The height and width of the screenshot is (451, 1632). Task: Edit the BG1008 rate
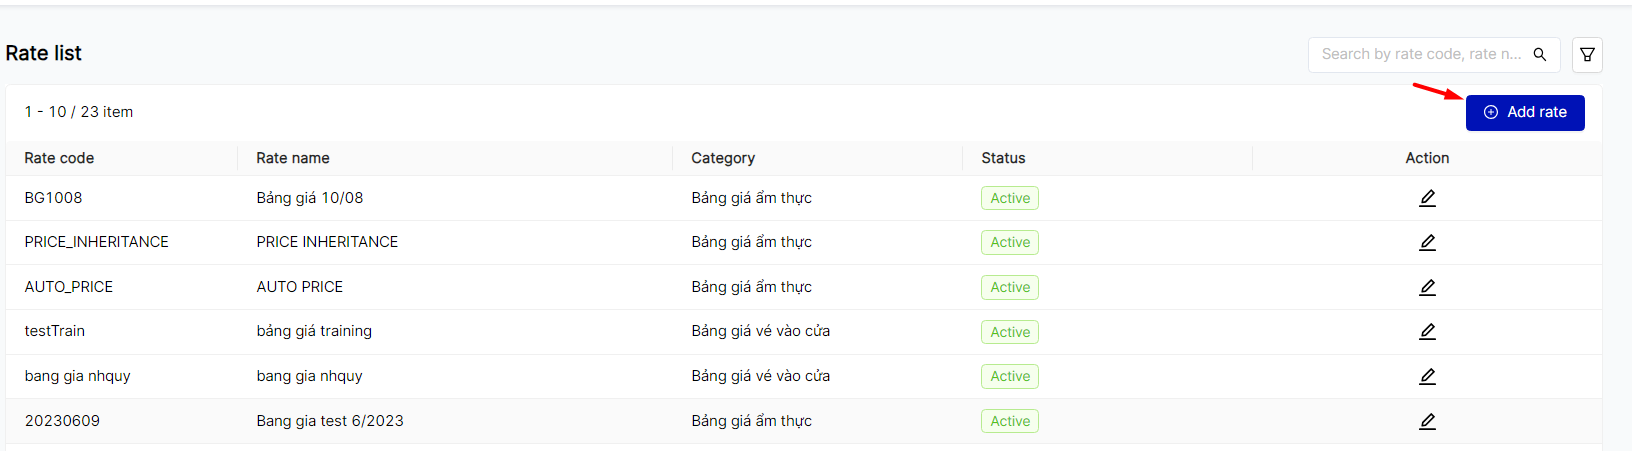[1427, 198]
